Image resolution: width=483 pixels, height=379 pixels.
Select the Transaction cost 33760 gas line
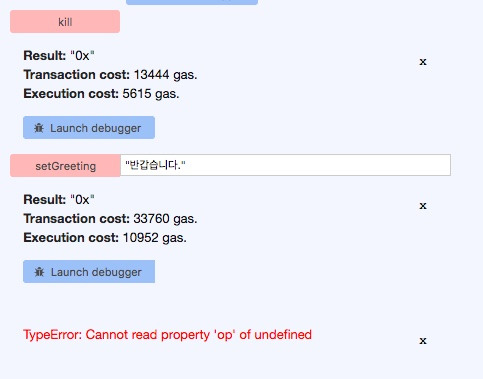(x=110, y=219)
